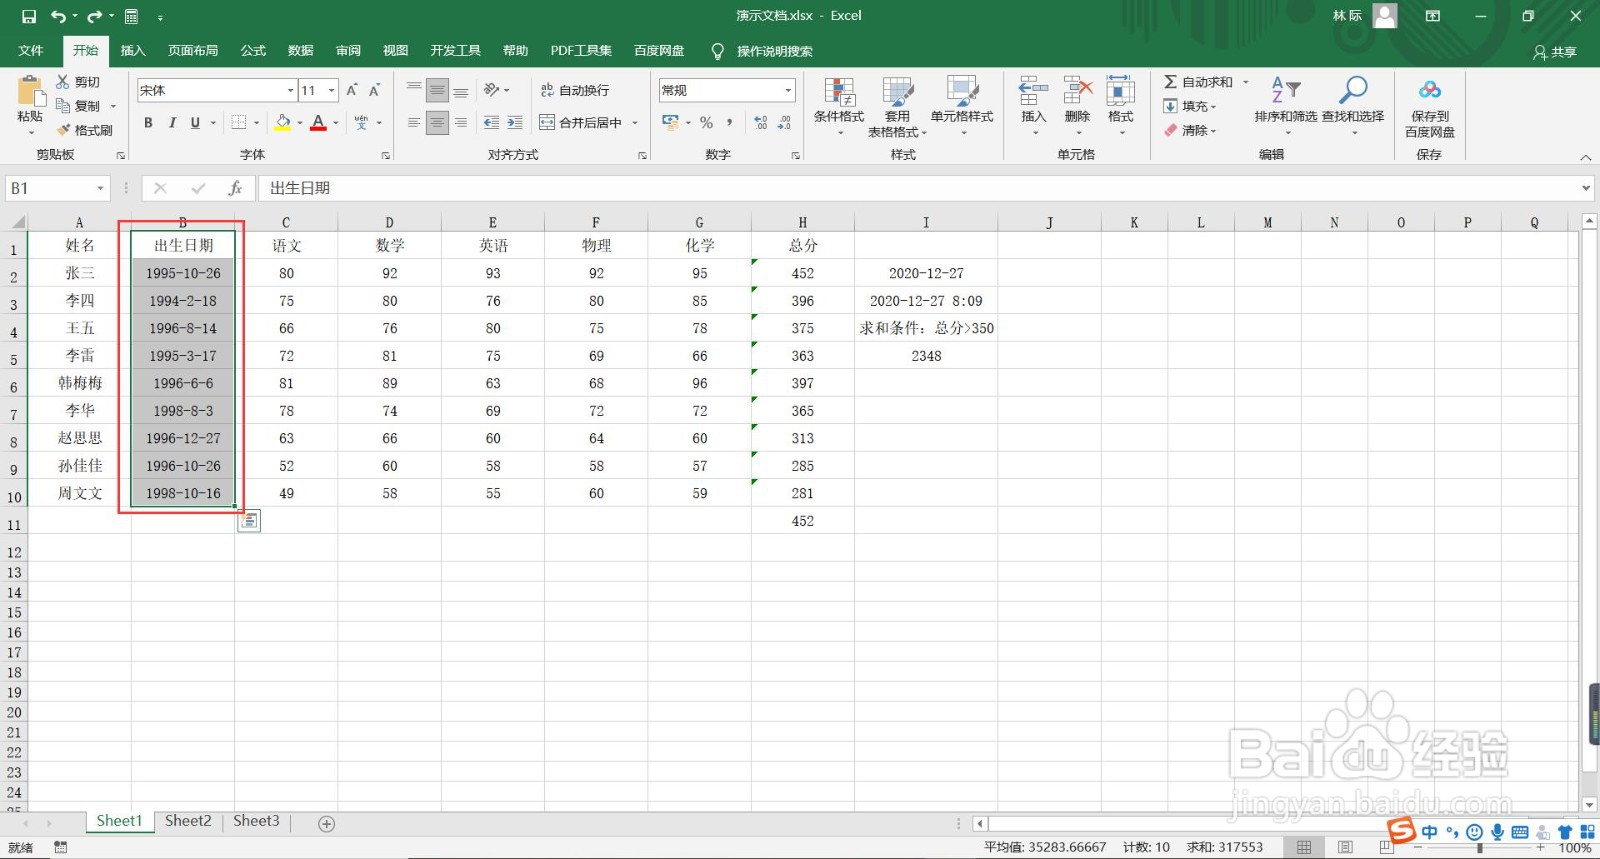1600x859 pixels.
Task: Toggle Italic formatting
Action: (x=172, y=122)
